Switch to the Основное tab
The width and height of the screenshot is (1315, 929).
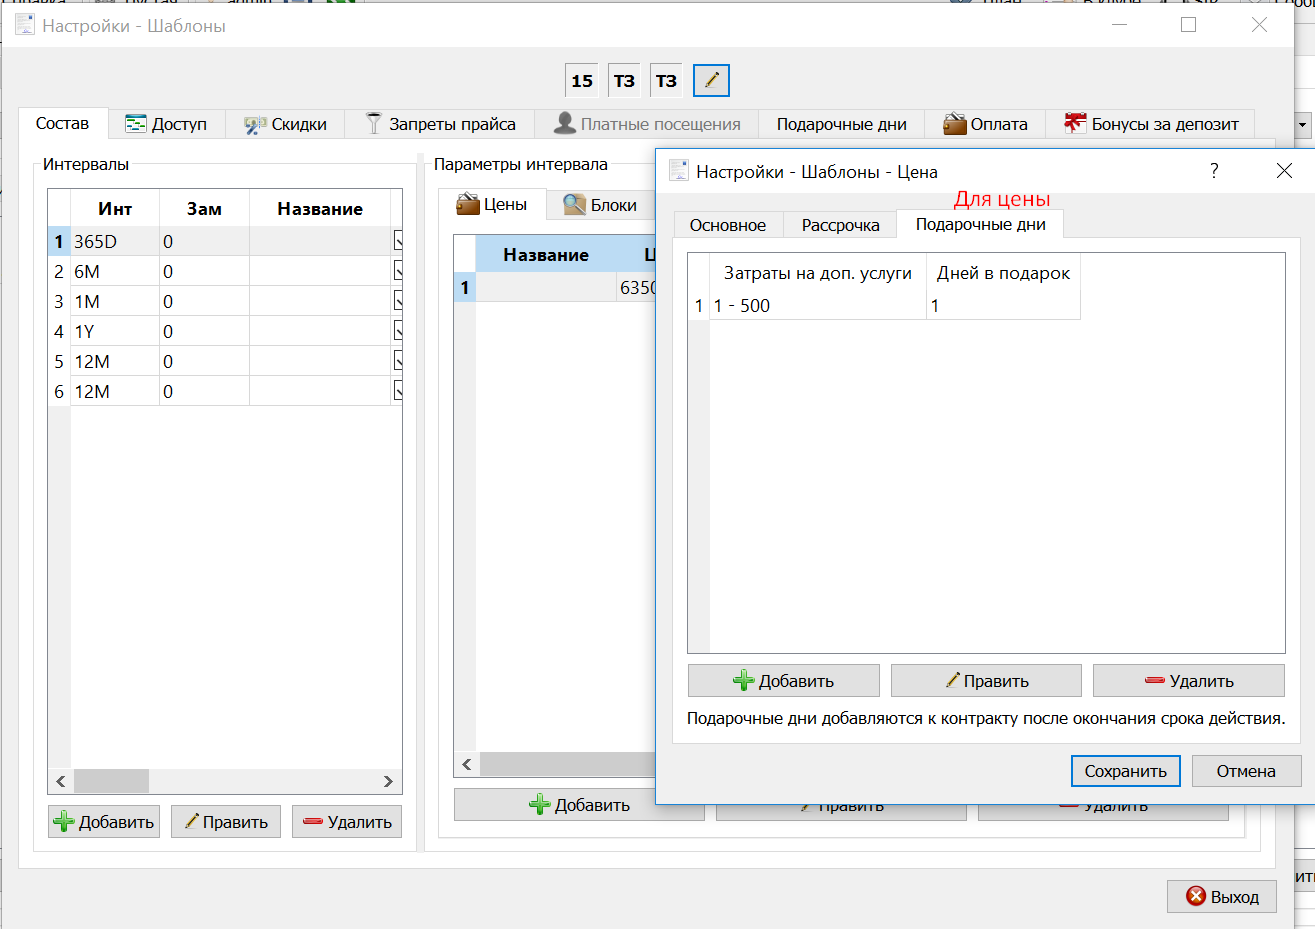[x=728, y=225]
